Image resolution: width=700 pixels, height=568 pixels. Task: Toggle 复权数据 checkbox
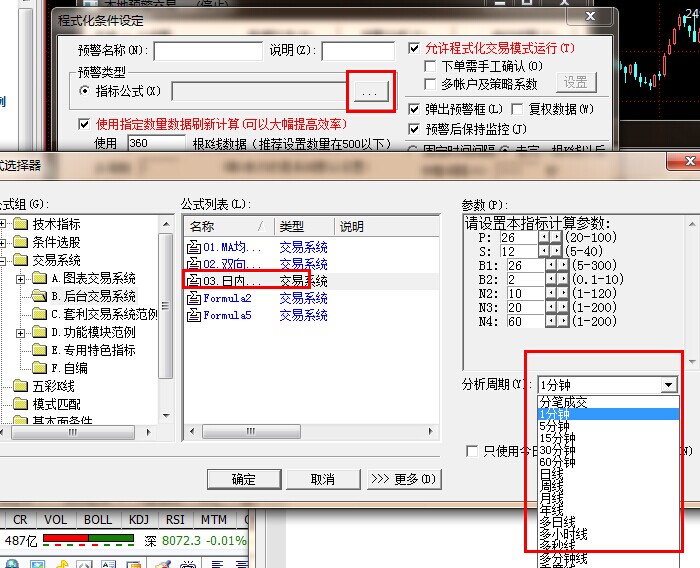(x=517, y=109)
